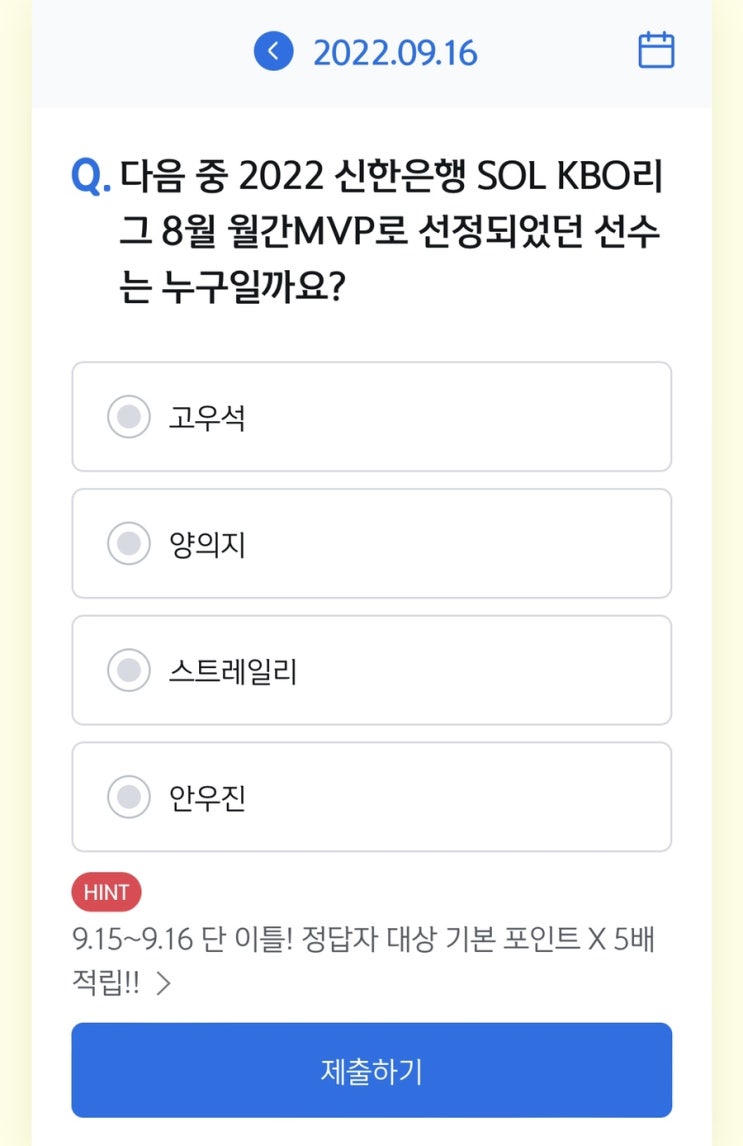Viewport: 743px width, 1146px height.
Task: Click the 2022.09.16 date label
Action: [395, 52]
